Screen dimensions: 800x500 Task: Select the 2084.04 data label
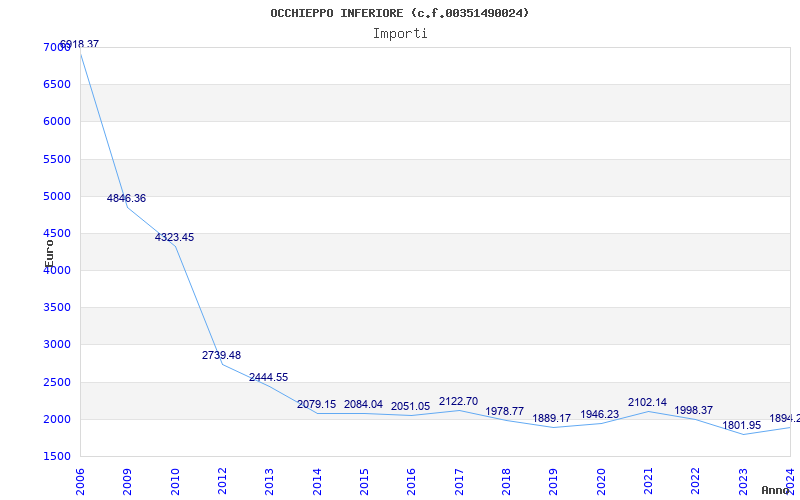(363, 405)
